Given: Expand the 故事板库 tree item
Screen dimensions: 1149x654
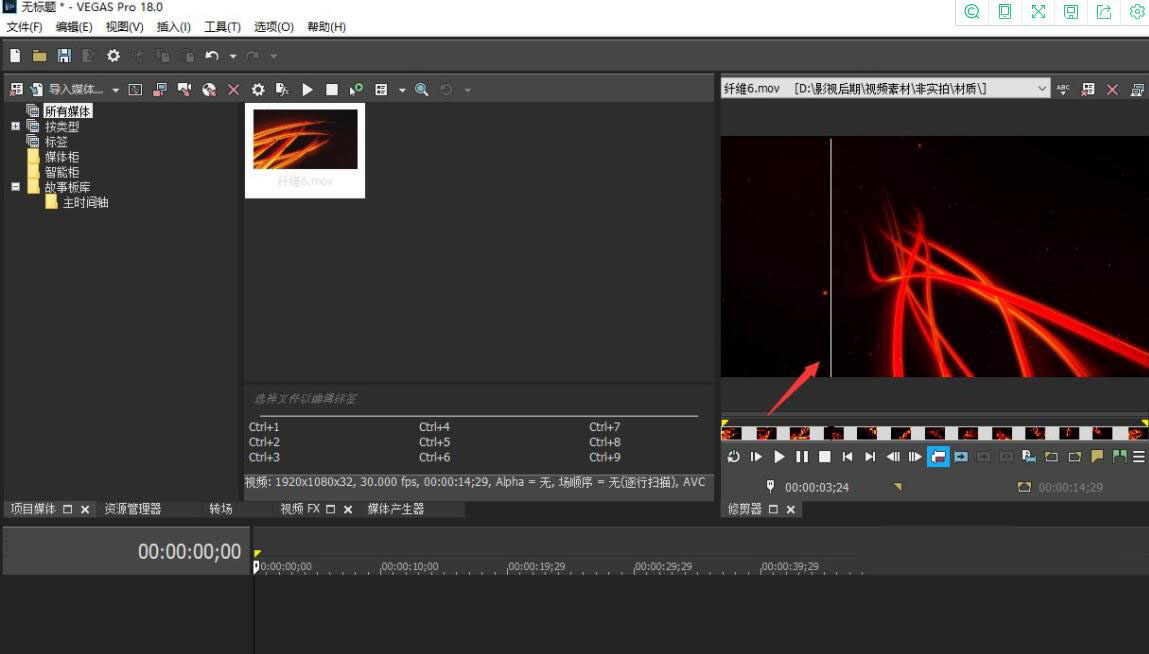Looking at the screenshot, I should coord(14,186).
